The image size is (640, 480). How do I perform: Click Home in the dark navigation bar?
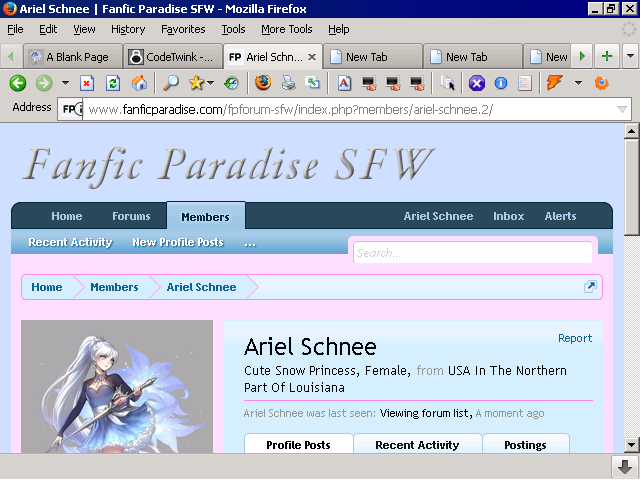67,216
